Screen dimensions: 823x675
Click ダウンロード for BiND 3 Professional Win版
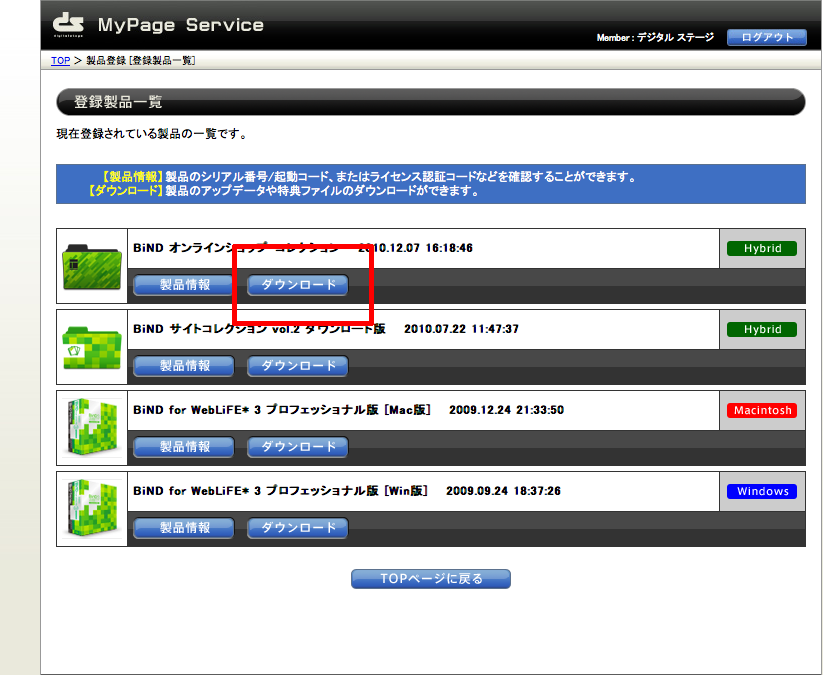click(298, 528)
